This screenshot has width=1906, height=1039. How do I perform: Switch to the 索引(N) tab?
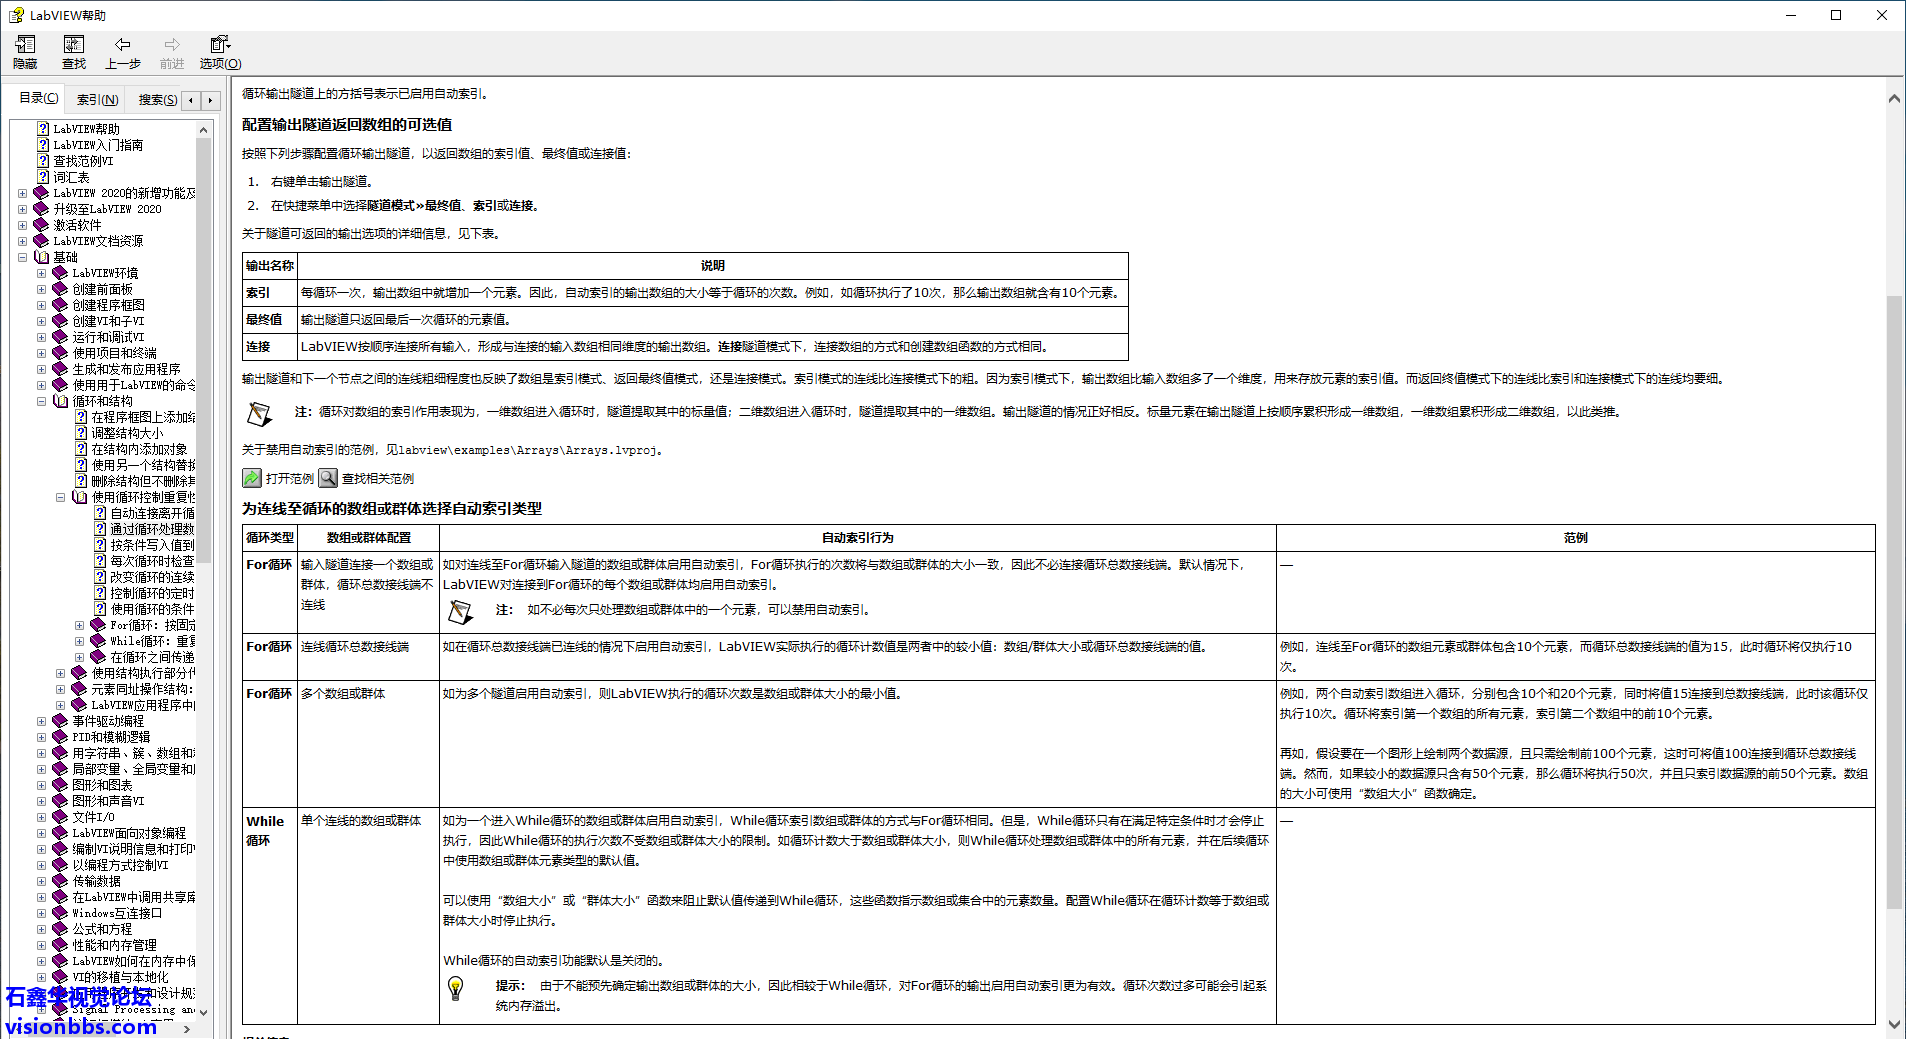click(x=97, y=100)
